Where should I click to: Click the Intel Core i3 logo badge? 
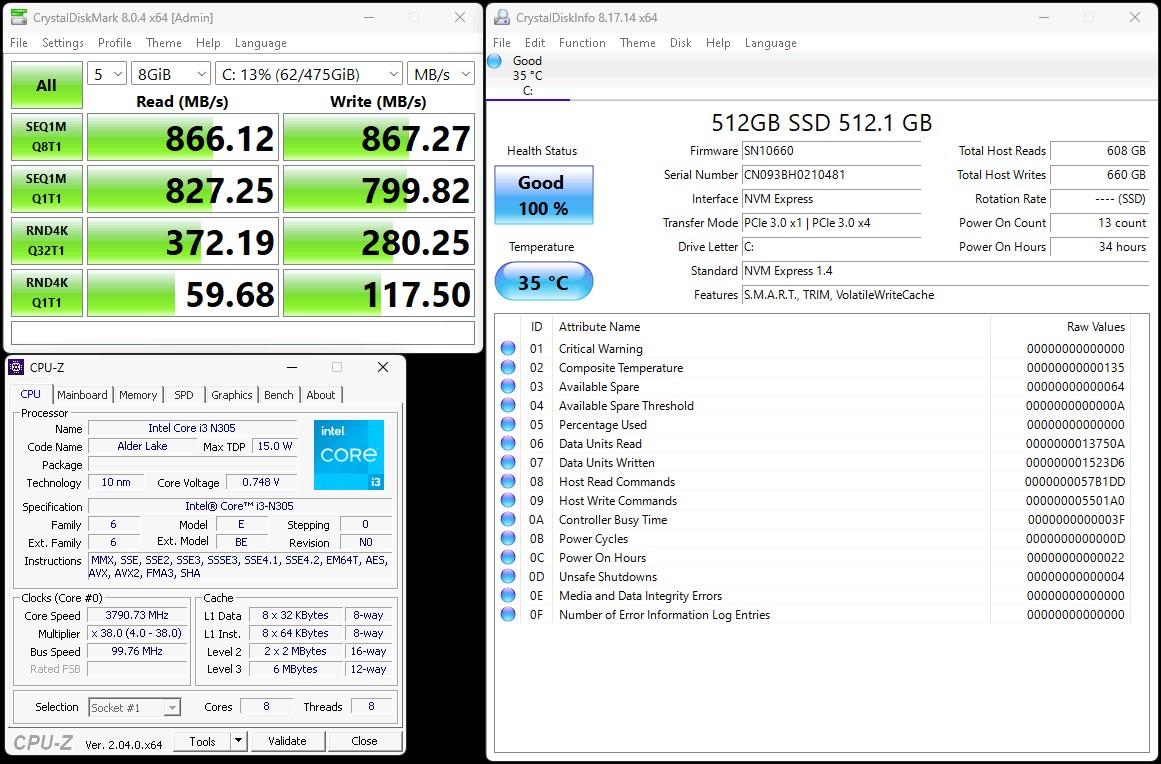click(348, 455)
